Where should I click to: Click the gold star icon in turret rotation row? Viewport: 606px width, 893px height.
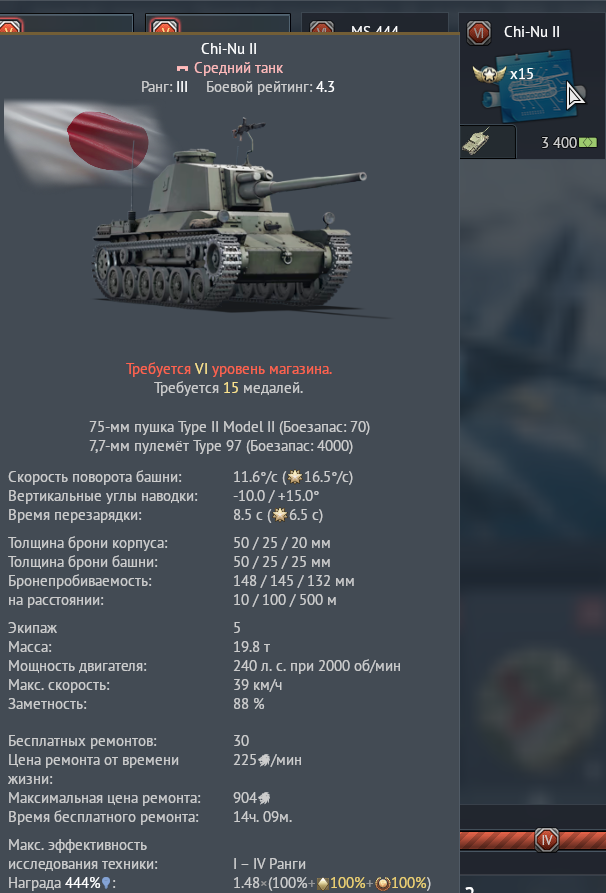tap(294, 477)
